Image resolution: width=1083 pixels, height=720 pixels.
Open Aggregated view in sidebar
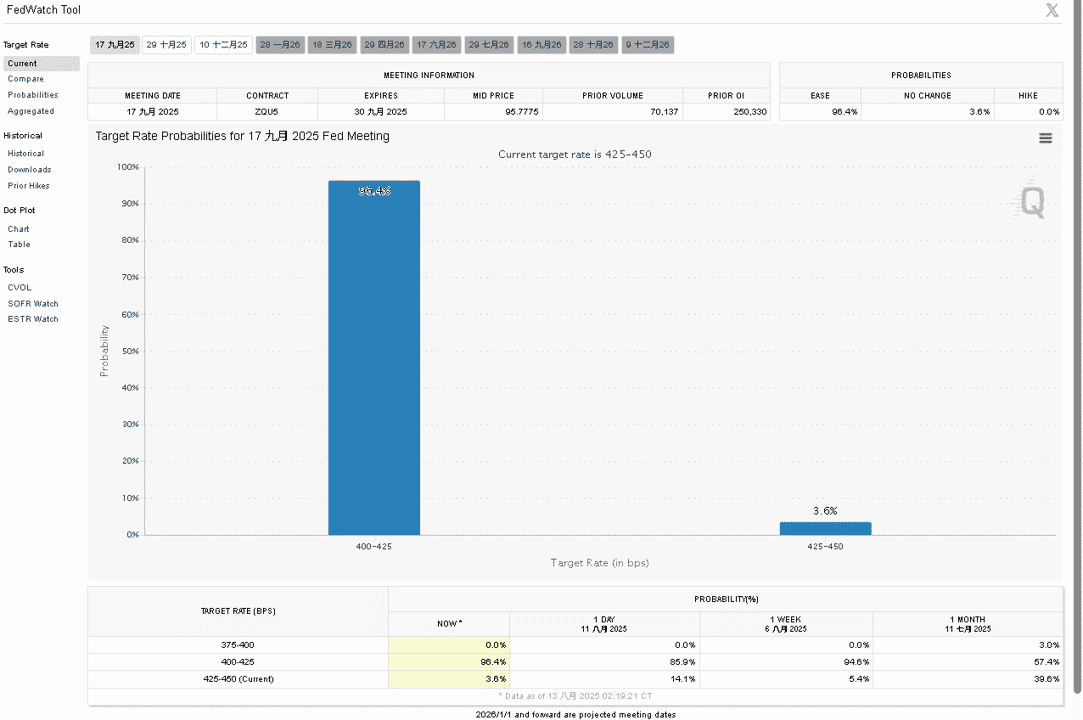pyautogui.click(x=30, y=111)
